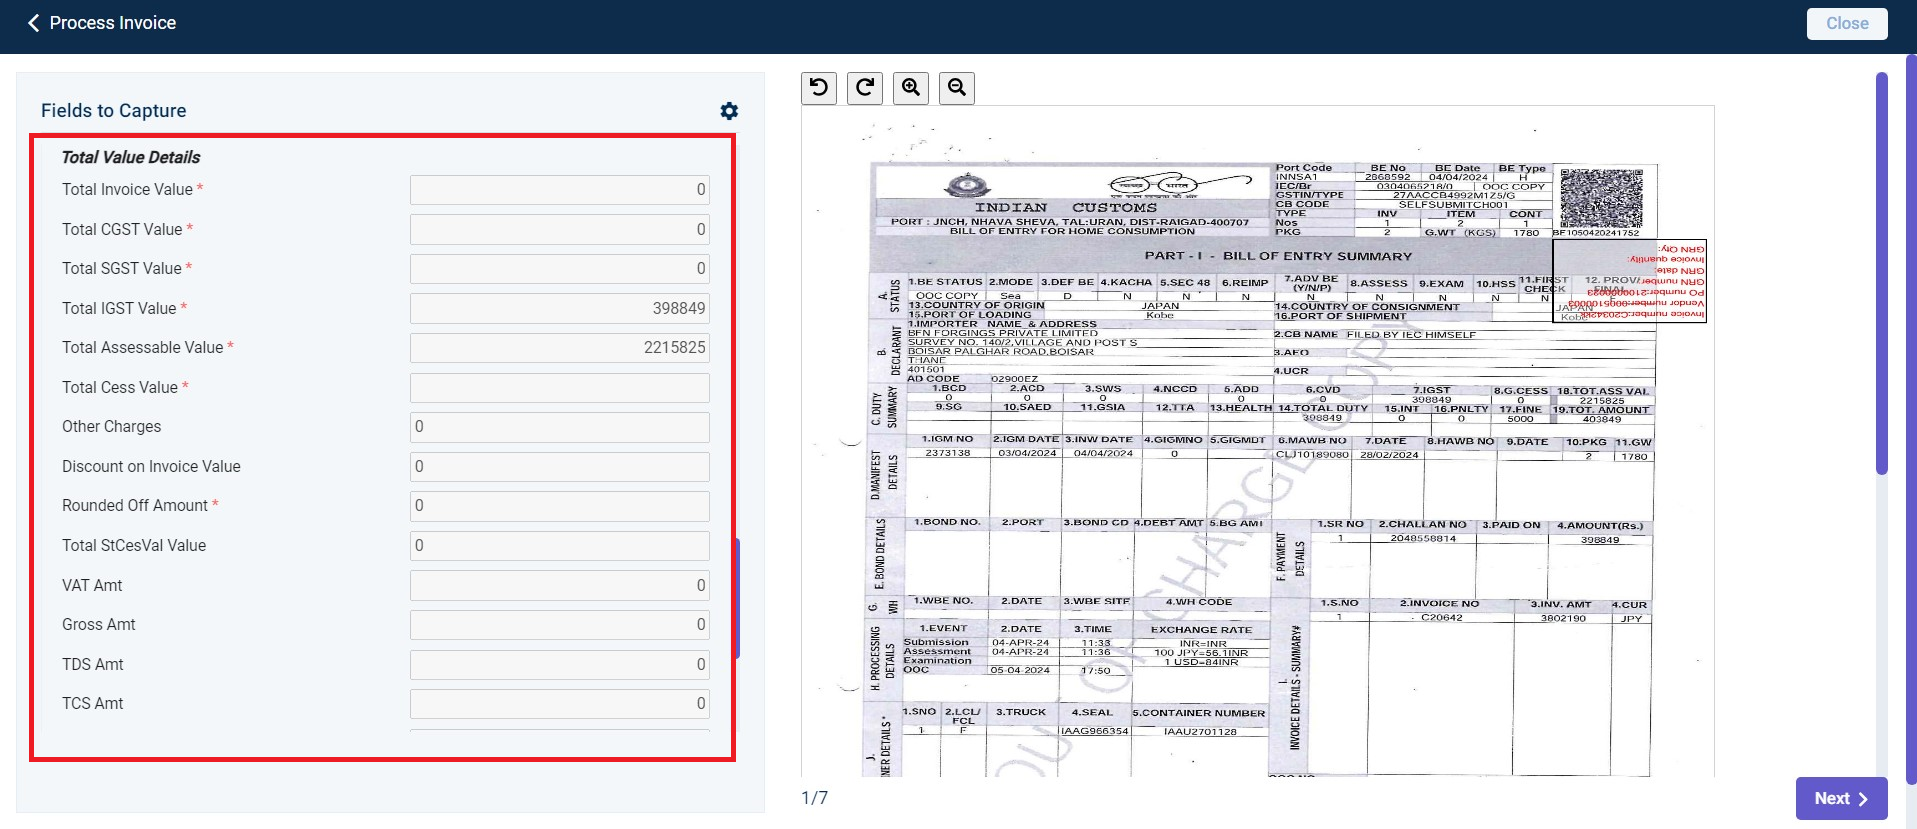Zoom out of the invoice document
Viewport: 1917px width, 829px height.
click(x=957, y=88)
